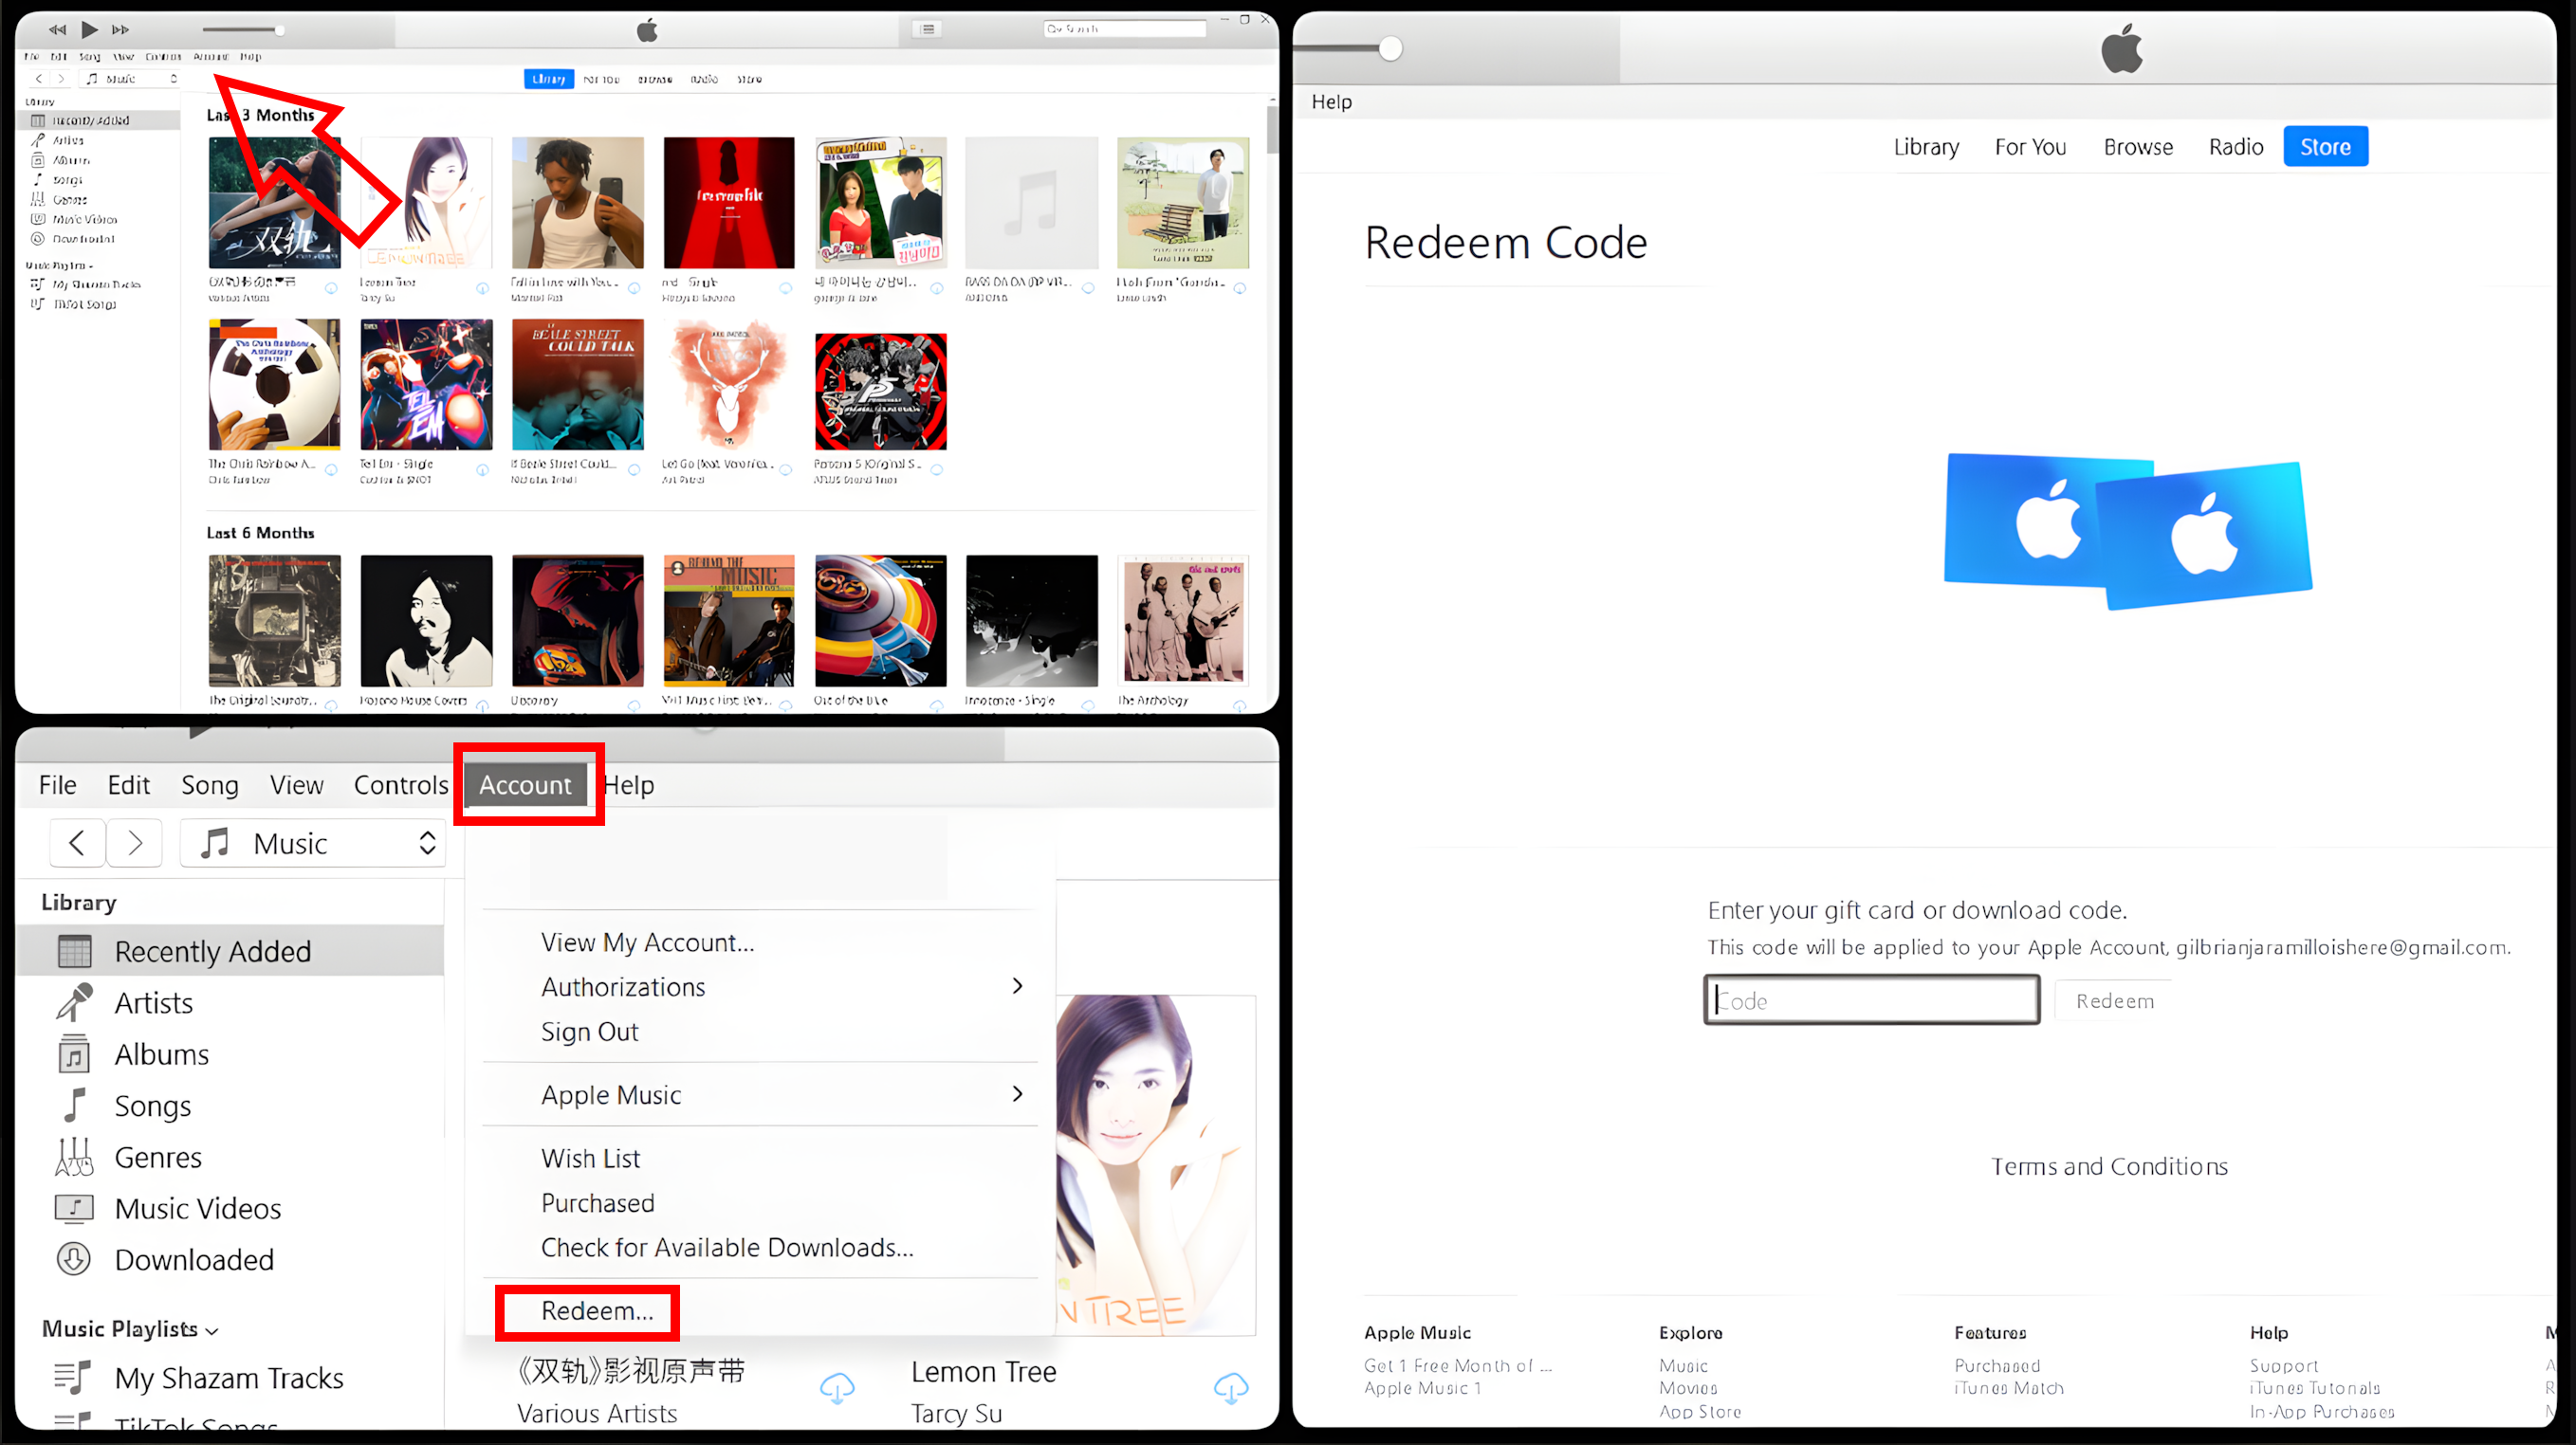The image size is (2576, 1445).
Task: Open the Movies footer link under Explore
Action: coord(1688,1388)
